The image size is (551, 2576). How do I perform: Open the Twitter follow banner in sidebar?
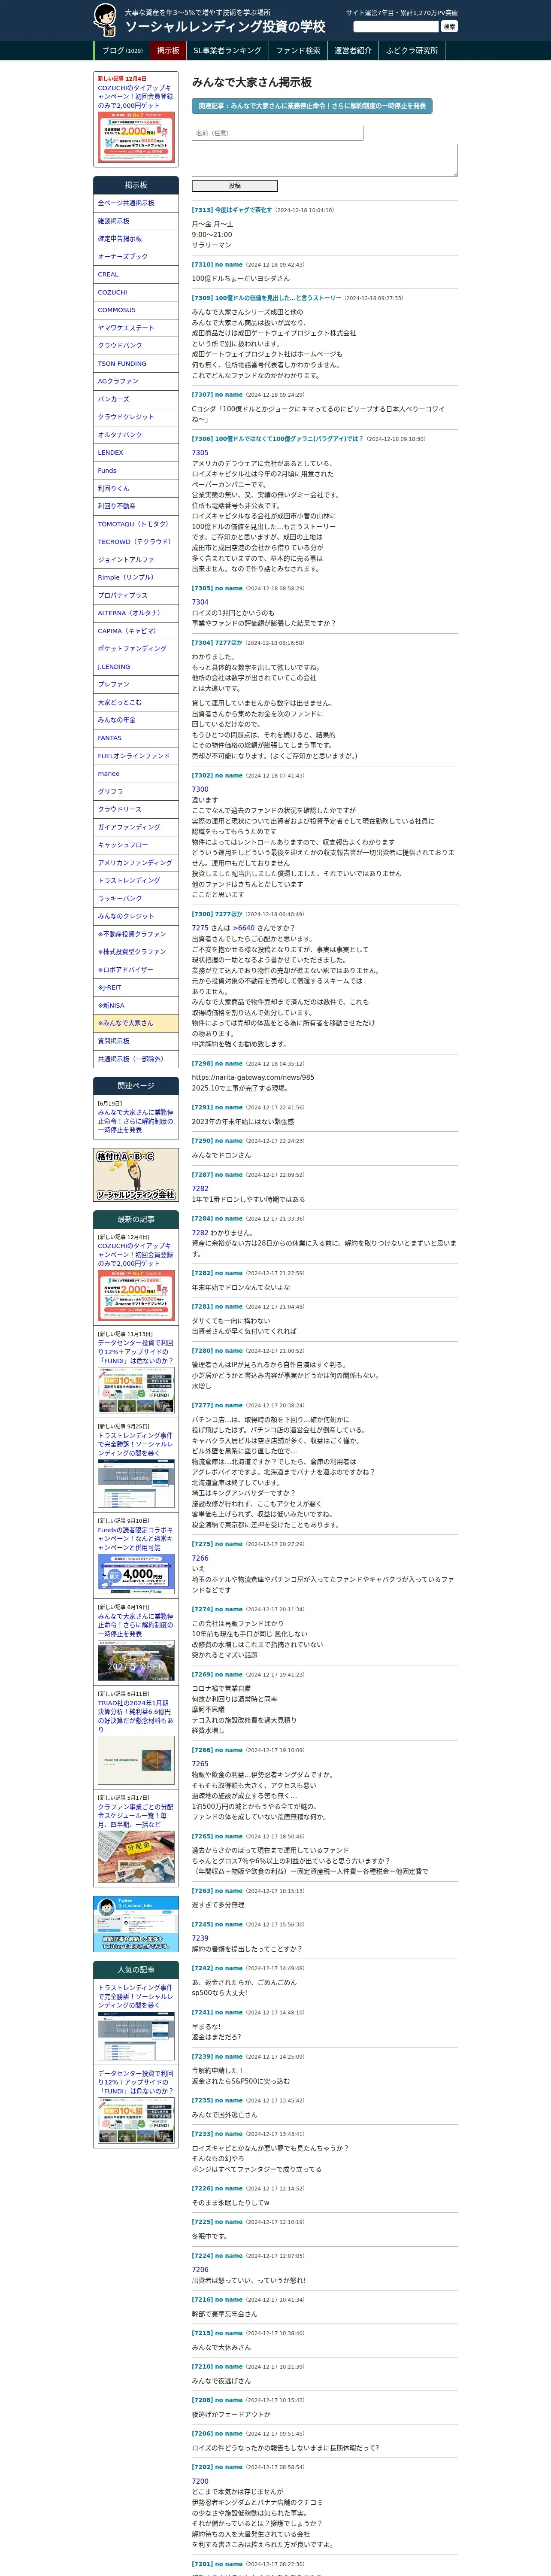coord(136,1924)
